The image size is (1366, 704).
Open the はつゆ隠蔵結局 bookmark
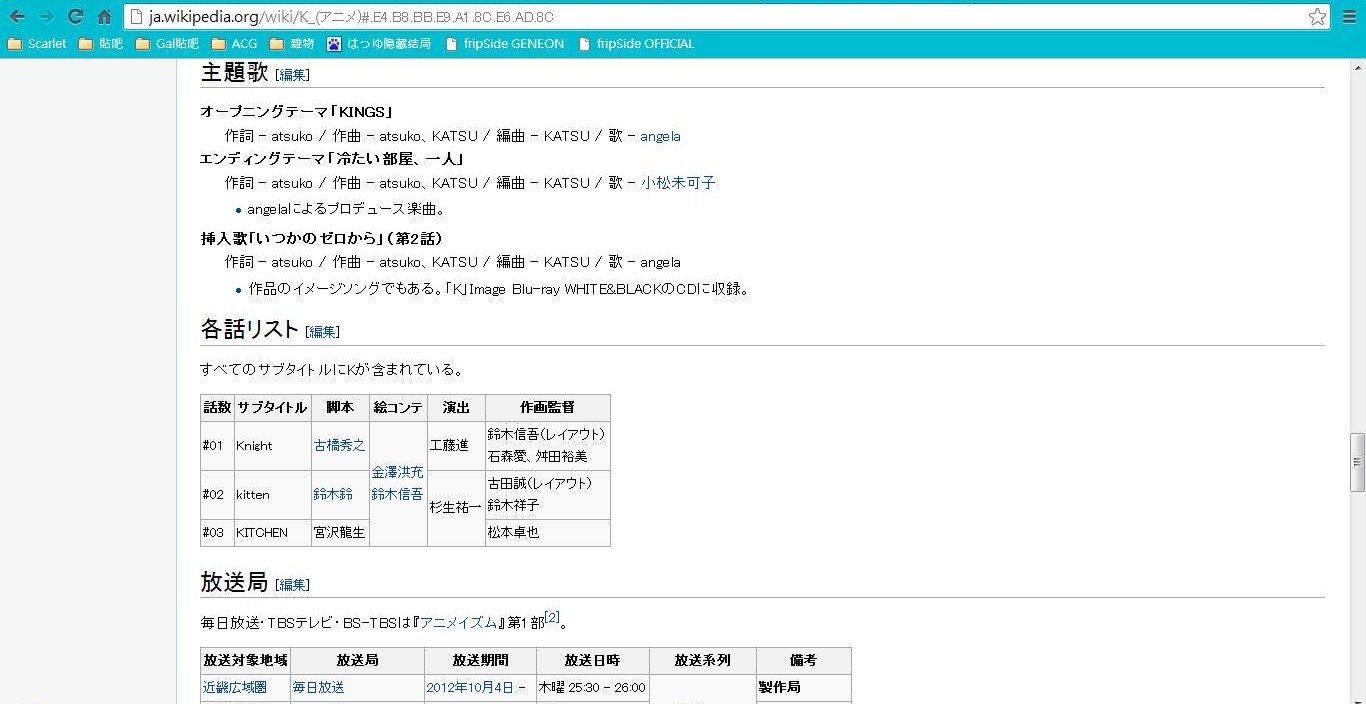click(379, 44)
